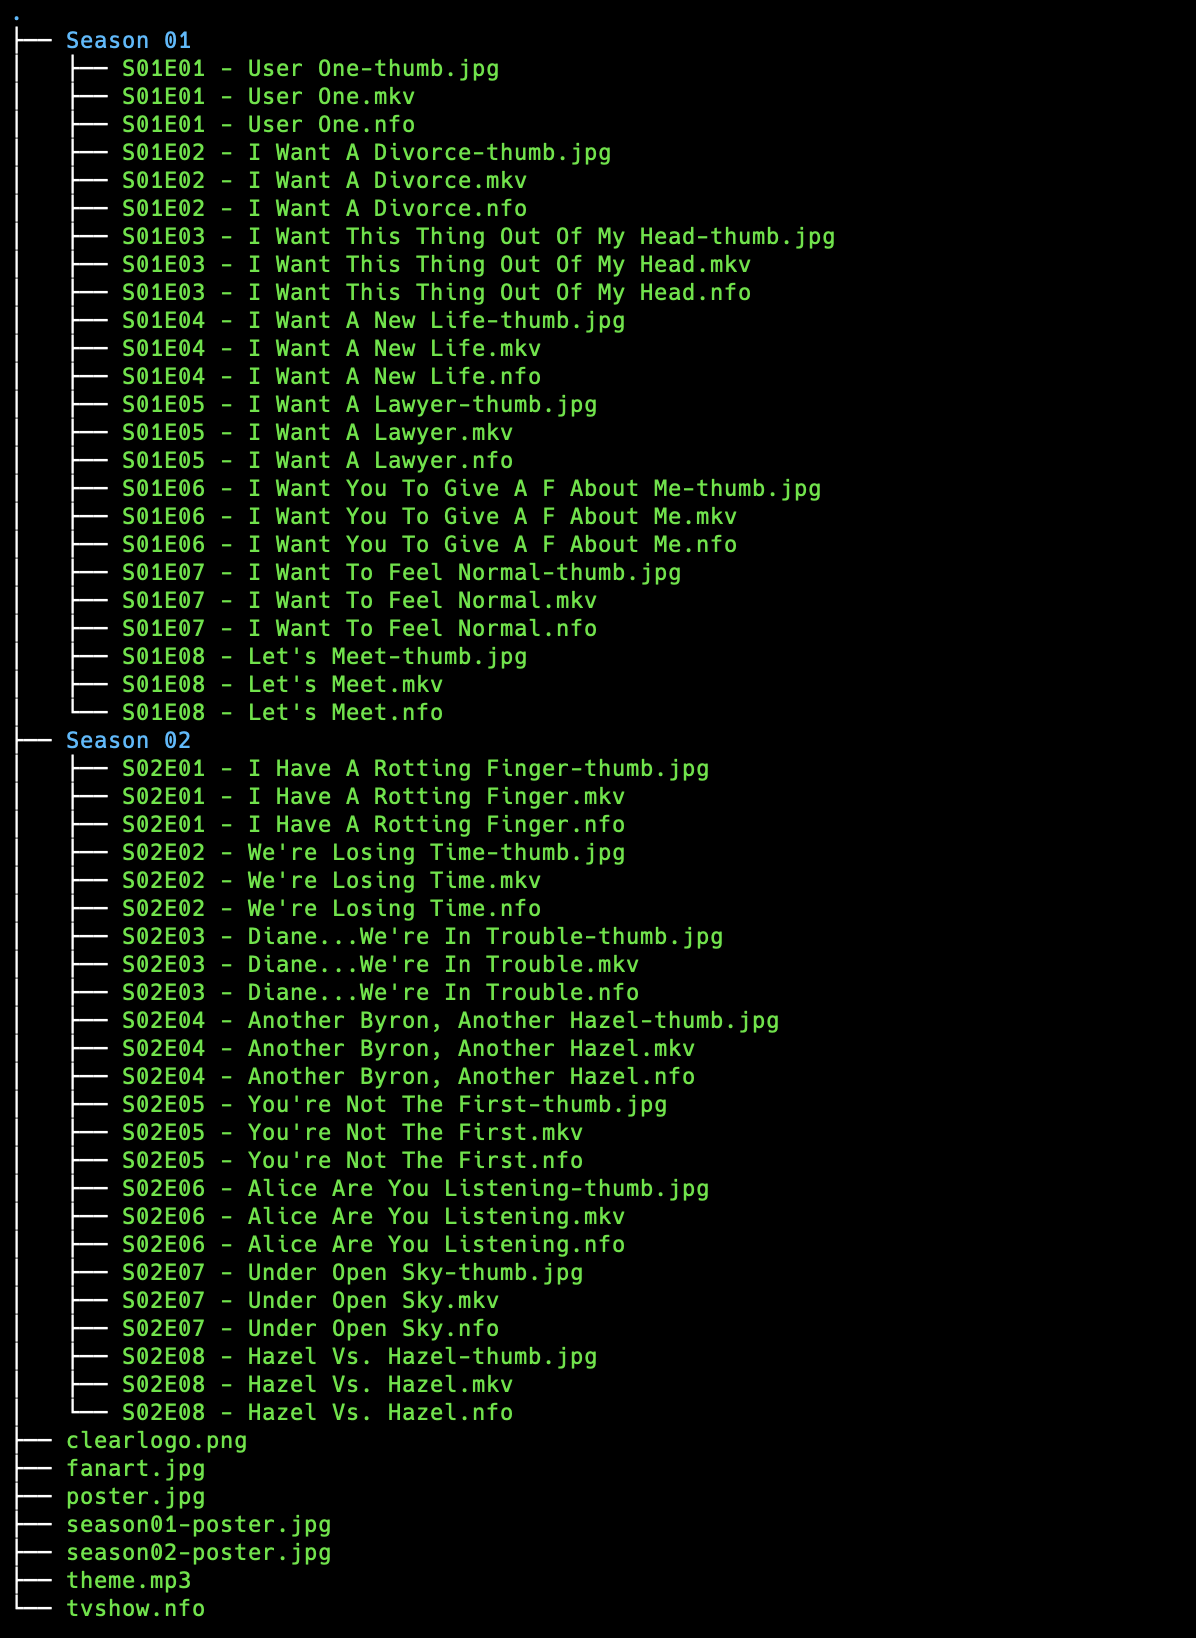Click S02E02 - We're Losing Time.mkv

point(331,881)
